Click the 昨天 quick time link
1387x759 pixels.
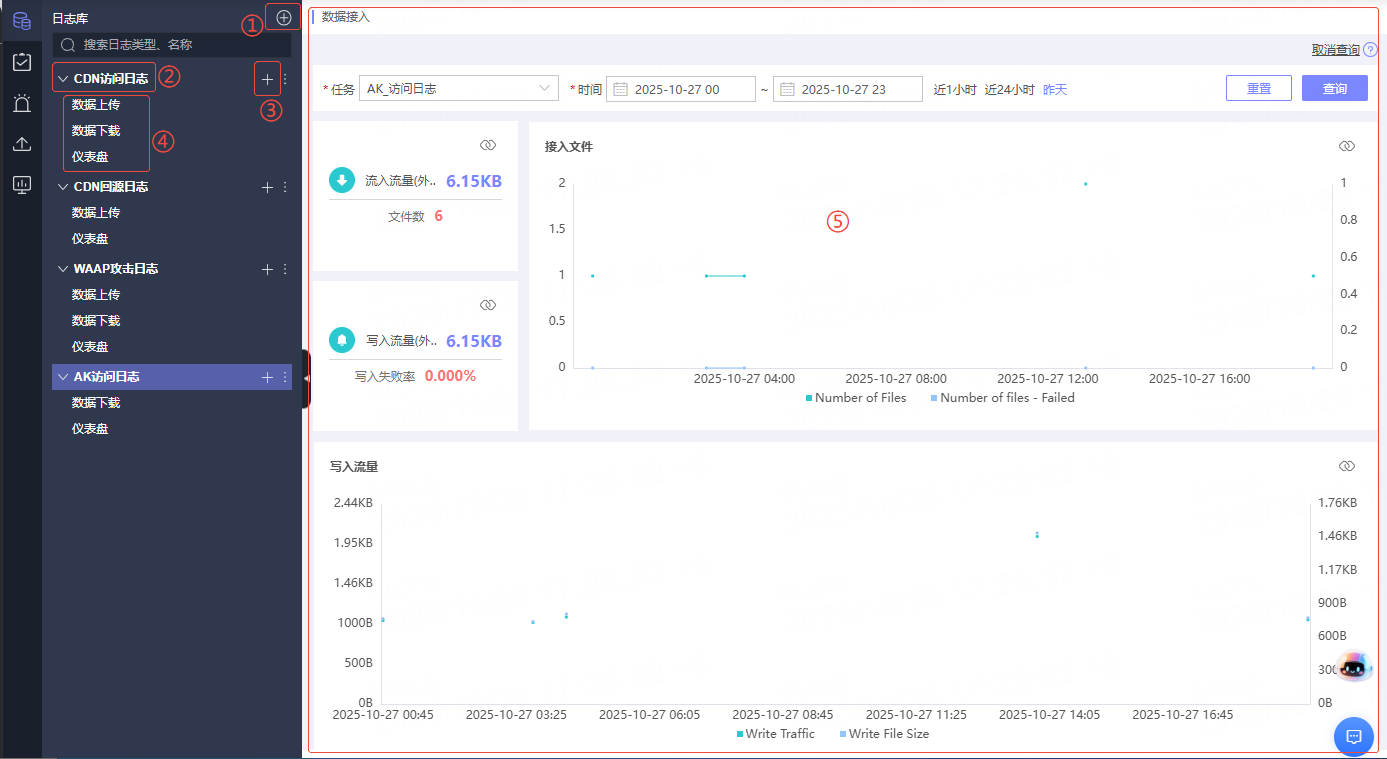pyautogui.click(x=1055, y=89)
